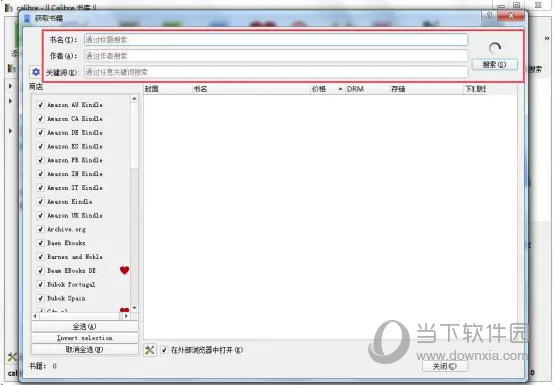Toggle the Amazon FR Kindle checkbox
The width and height of the screenshot is (553, 385).
[x=41, y=160]
